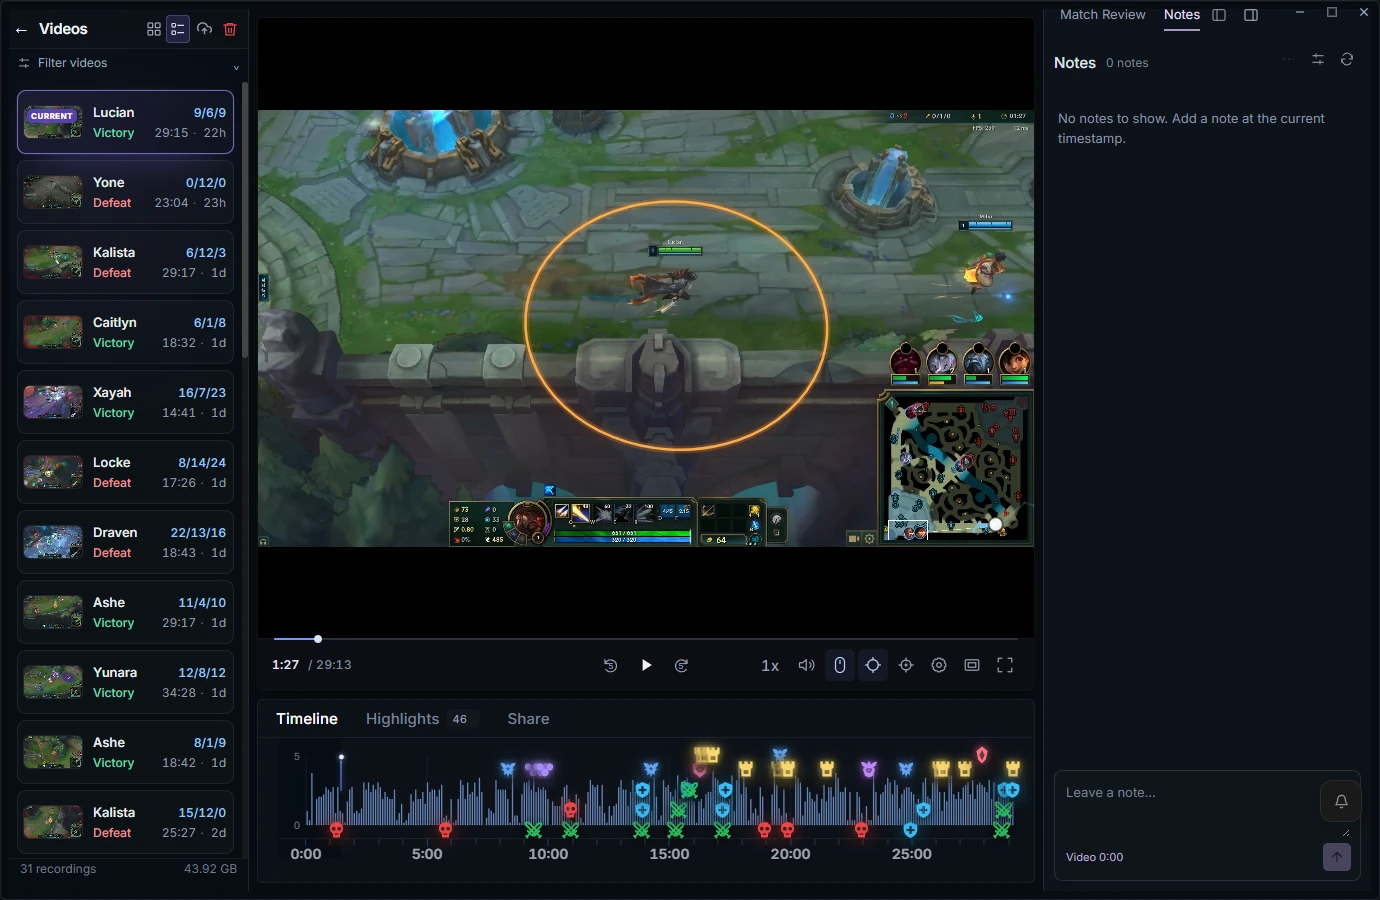Image resolution: width=1380 pixels, height=900 pixels.
Task: Go back using the arrow beside Videos
Action: coord(21,30)
